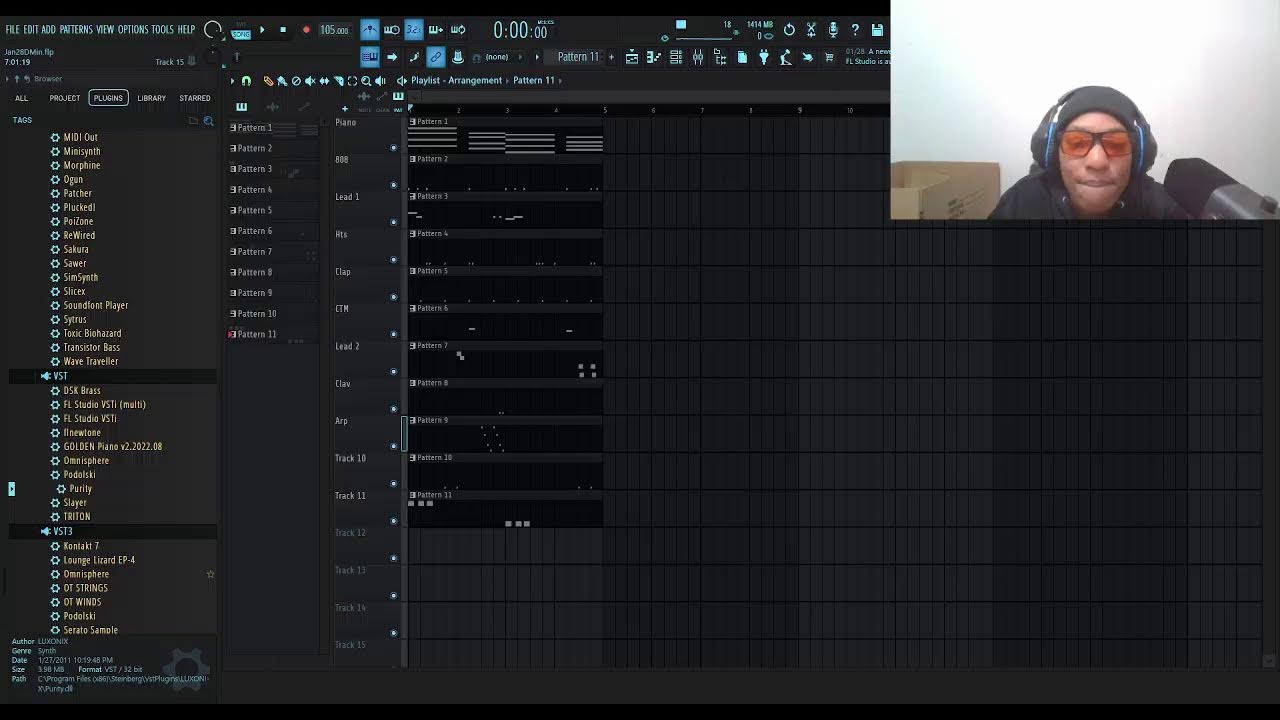This screenshot has width=1280, height=720.
Task: Open the PATTERNS menu
Action: [x=76, y=30]
